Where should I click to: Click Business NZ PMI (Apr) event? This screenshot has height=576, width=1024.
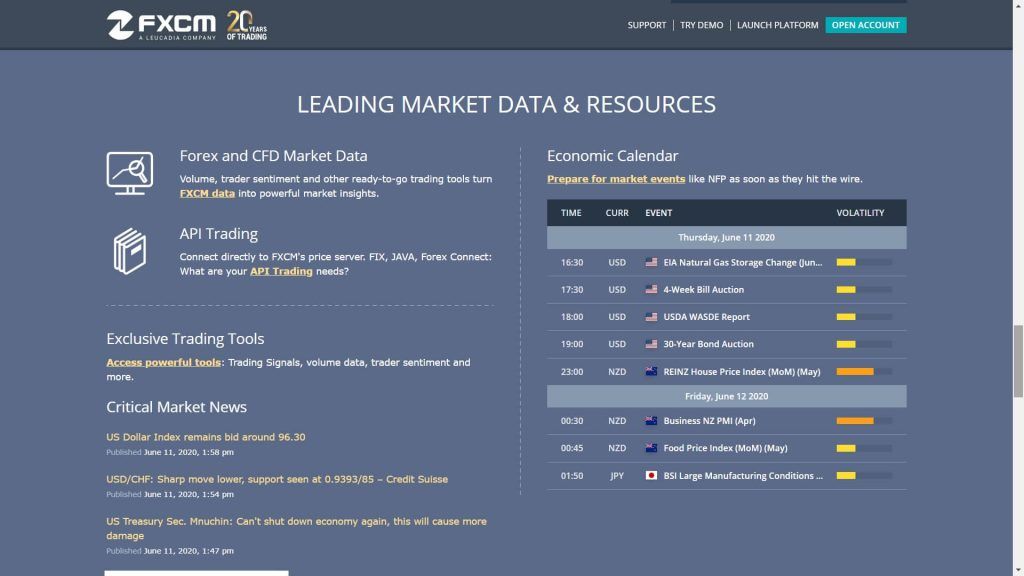coord(709,421)
